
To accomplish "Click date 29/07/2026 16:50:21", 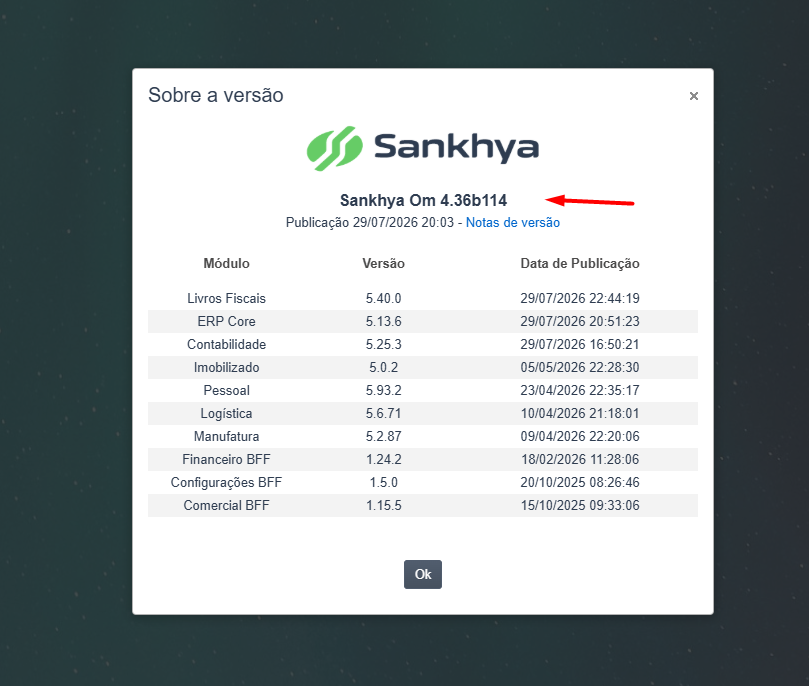I will [x=580, y=344].
